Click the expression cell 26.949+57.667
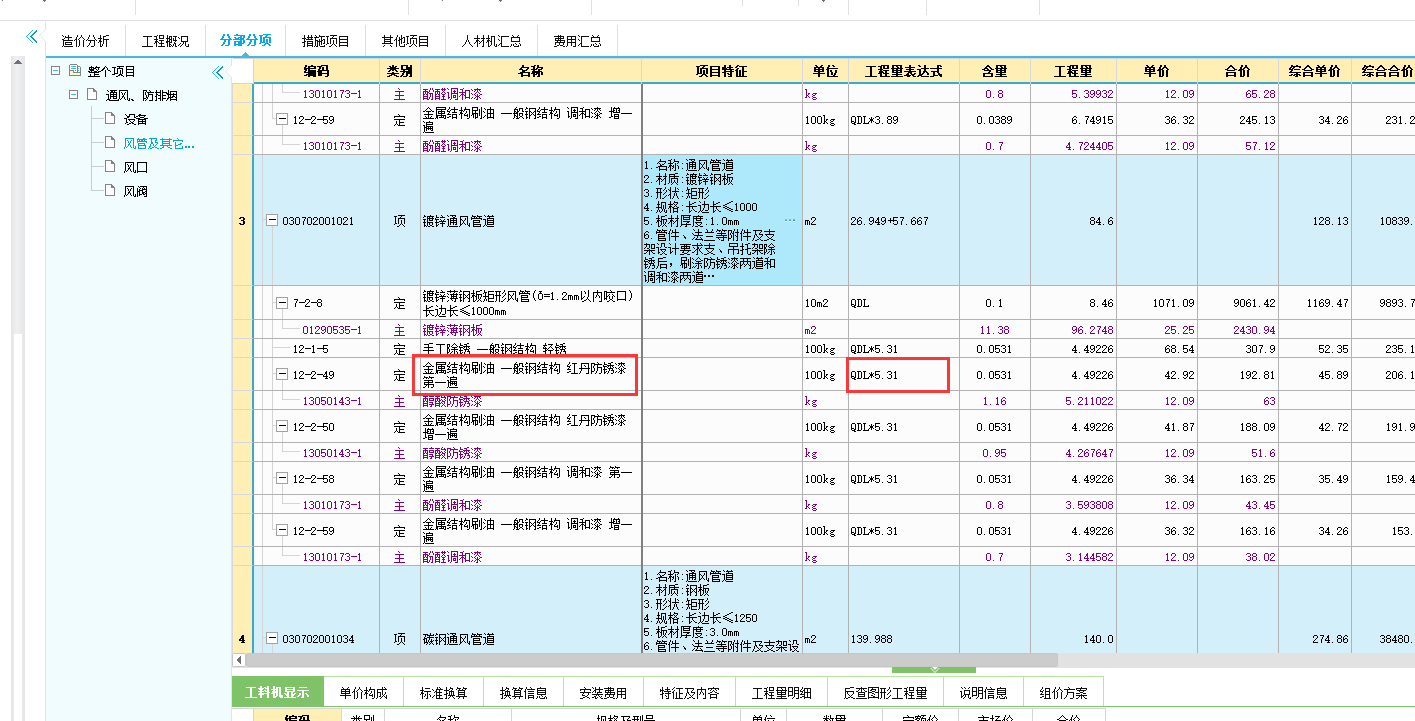1415x721 pixels. 903,221
